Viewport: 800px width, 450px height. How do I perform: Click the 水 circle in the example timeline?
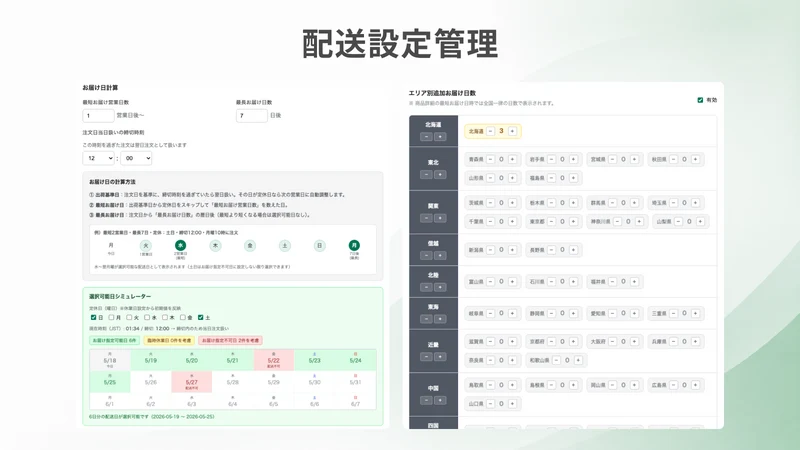coord(180,245)
